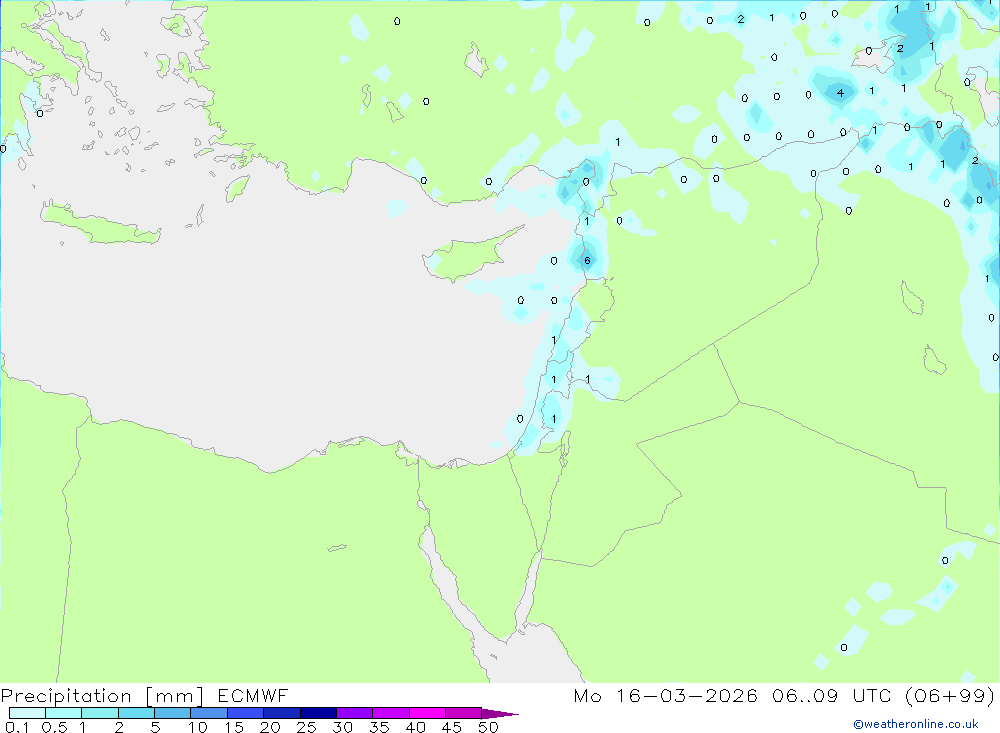Pick the 15–20 mm legend color swatch

point(245,713)
